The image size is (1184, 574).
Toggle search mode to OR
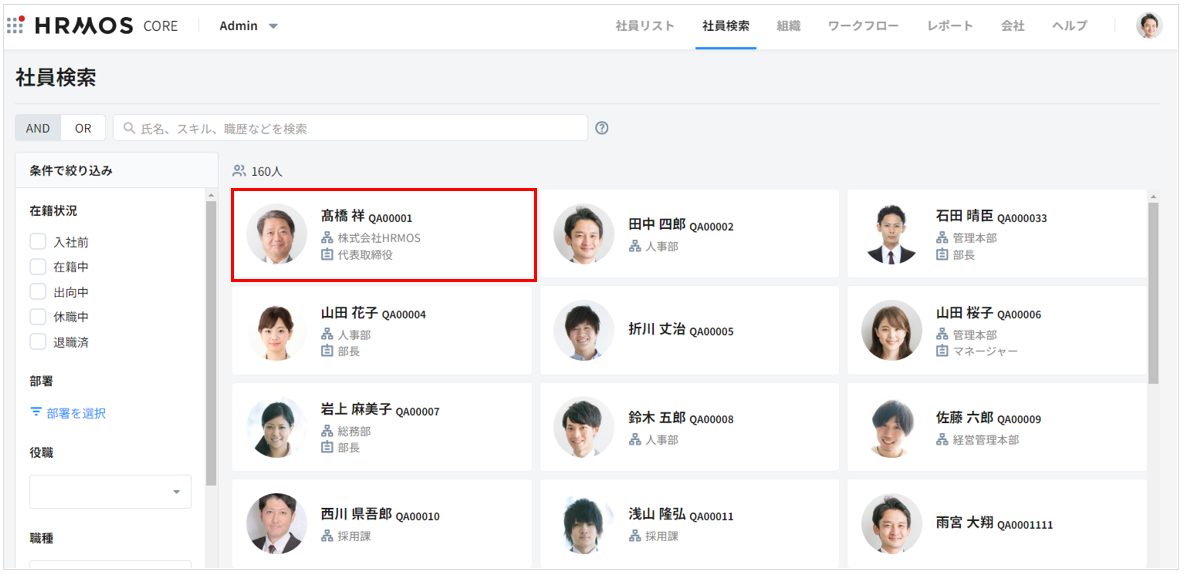pos(83,128)
